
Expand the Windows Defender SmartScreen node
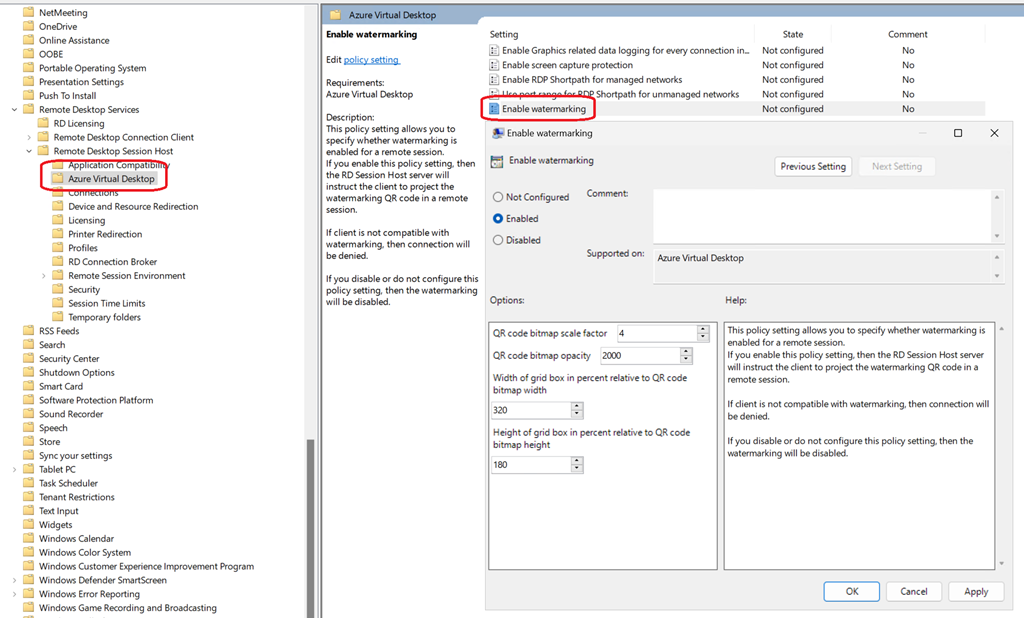pos(14,580)
